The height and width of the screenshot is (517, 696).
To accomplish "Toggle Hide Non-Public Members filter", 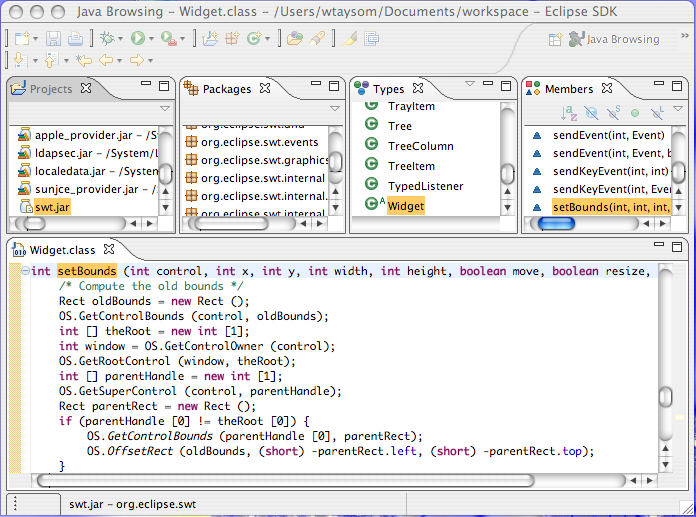I will click(635, 113).
